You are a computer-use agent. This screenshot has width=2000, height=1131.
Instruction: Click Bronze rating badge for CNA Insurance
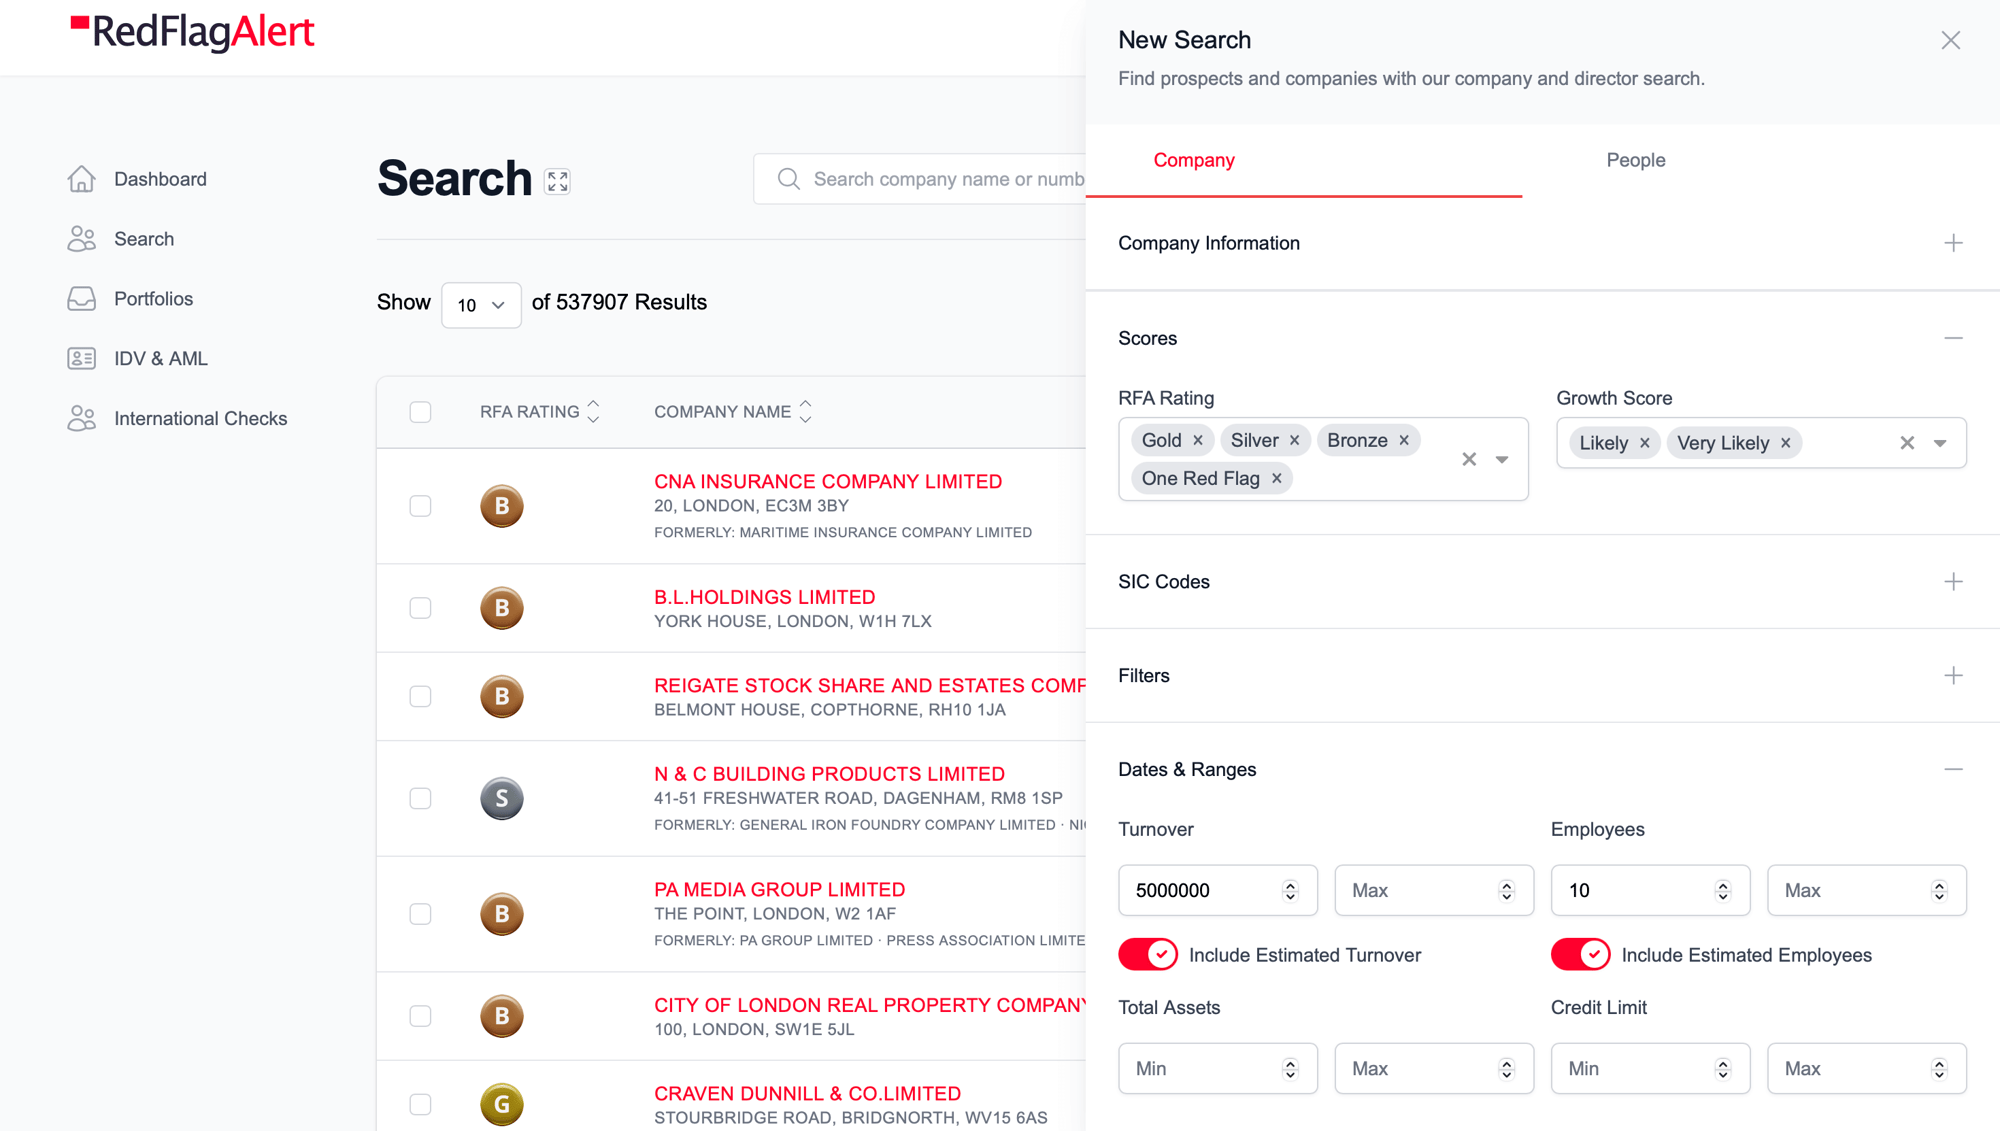(502, 506)
